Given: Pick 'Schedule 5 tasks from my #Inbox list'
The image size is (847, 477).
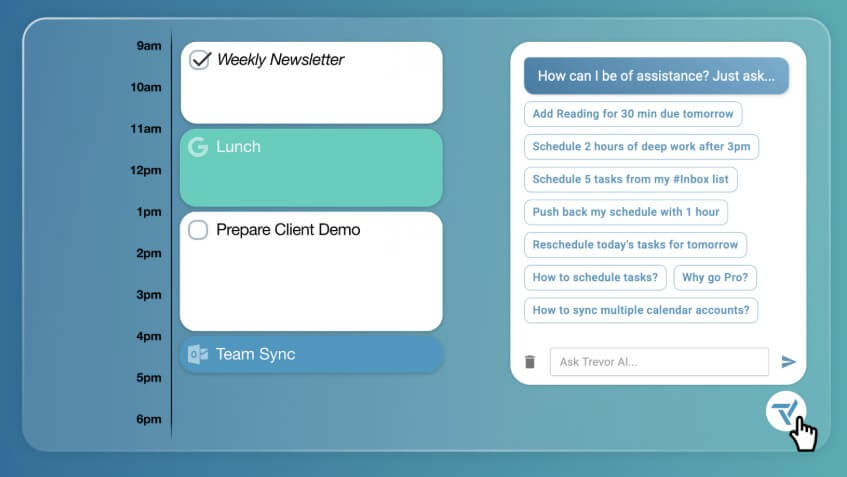Looking at the screenshot, I should [x=630, y=179].
